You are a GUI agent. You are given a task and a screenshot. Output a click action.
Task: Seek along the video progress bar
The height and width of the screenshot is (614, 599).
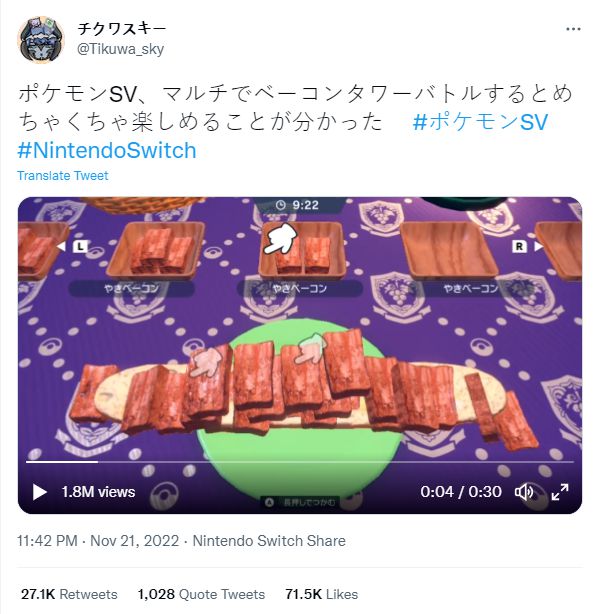(x=300, y=462)
